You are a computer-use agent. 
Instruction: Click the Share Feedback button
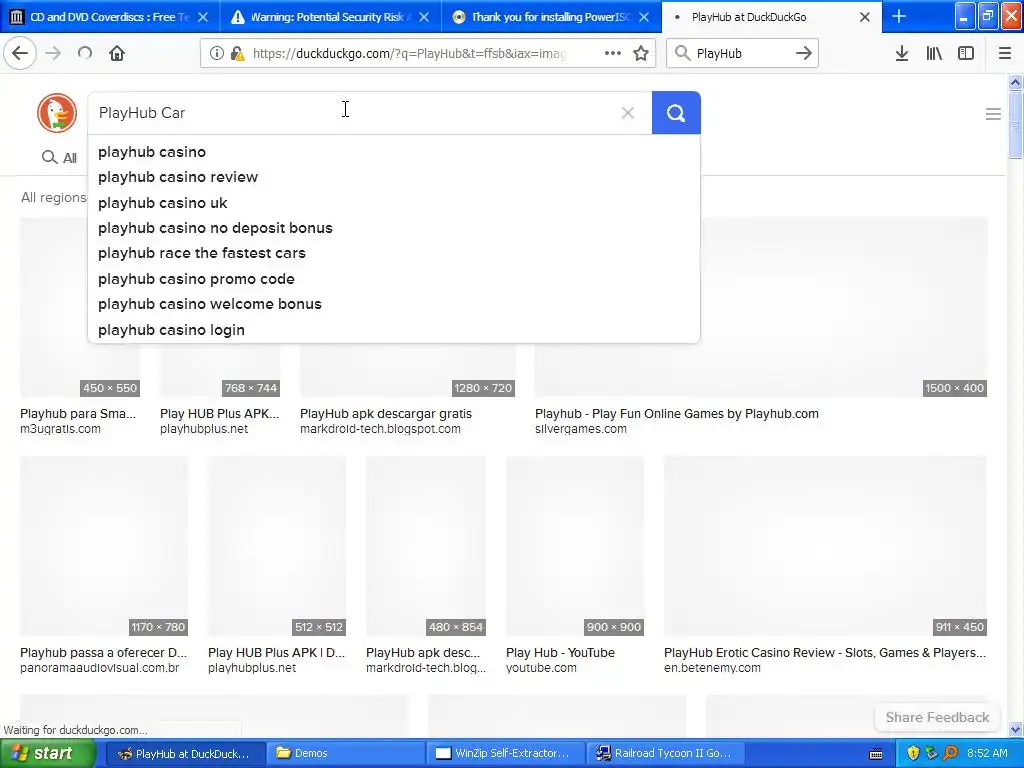pyautogui.click(x=937, y=717)
